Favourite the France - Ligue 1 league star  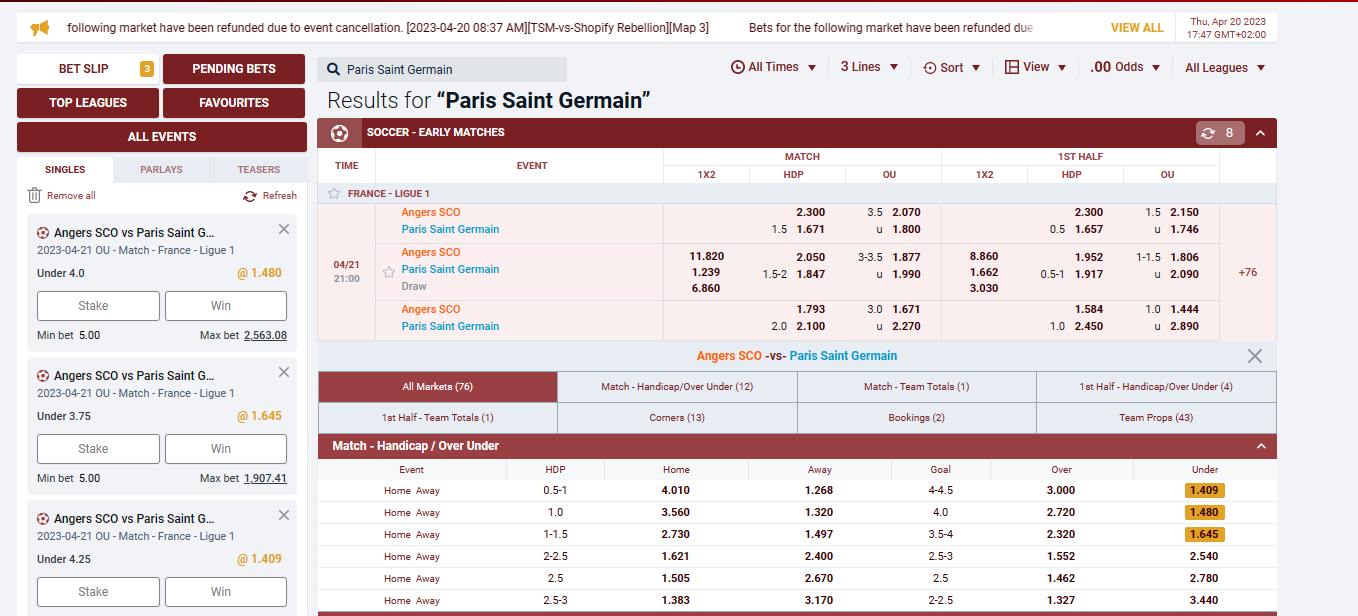point(334,194)
